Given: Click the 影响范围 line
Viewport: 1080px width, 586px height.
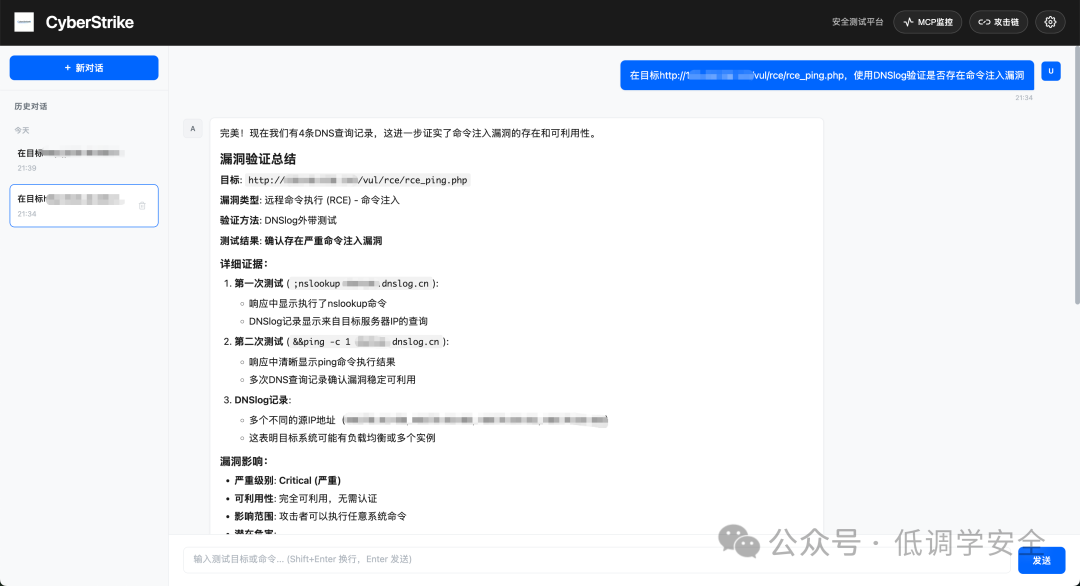Looking at the screenshot, I should coord(320,516).
